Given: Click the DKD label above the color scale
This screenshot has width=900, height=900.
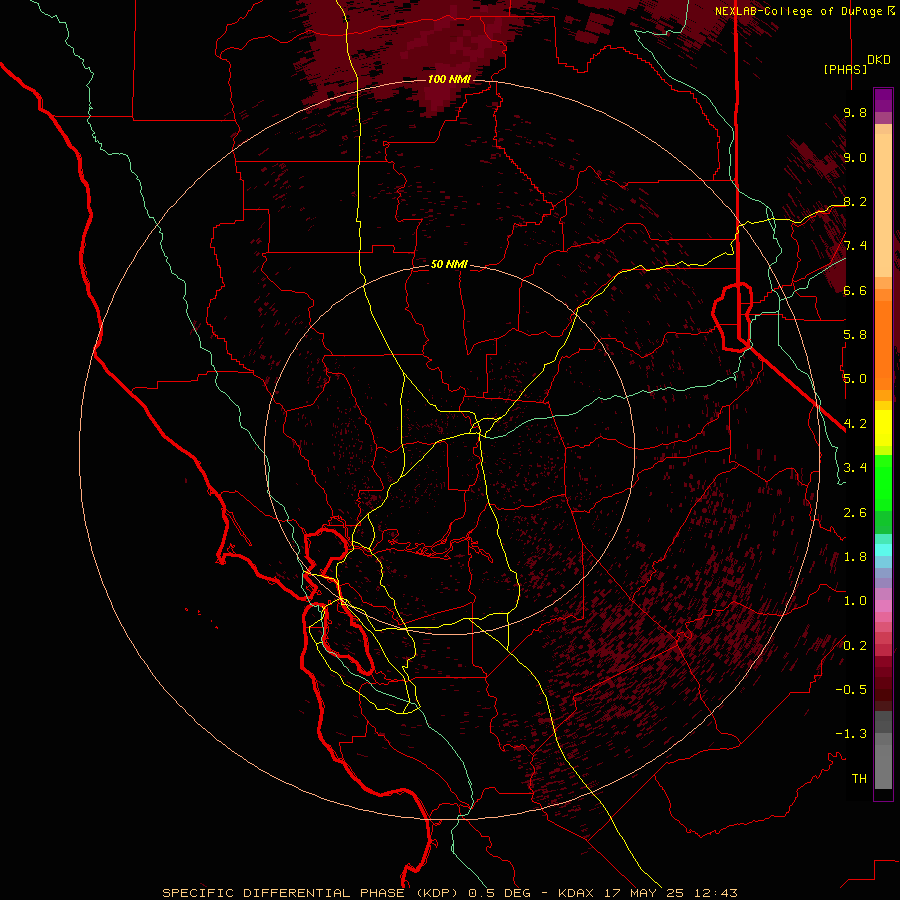Looking at the screenshot, I should point(879,60).
